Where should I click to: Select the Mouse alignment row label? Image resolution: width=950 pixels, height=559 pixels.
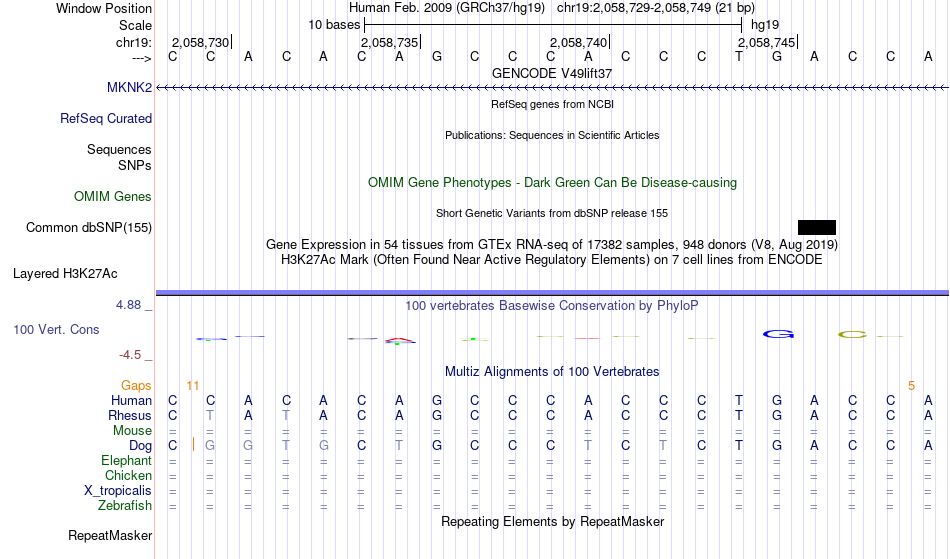tap(132, 431)
